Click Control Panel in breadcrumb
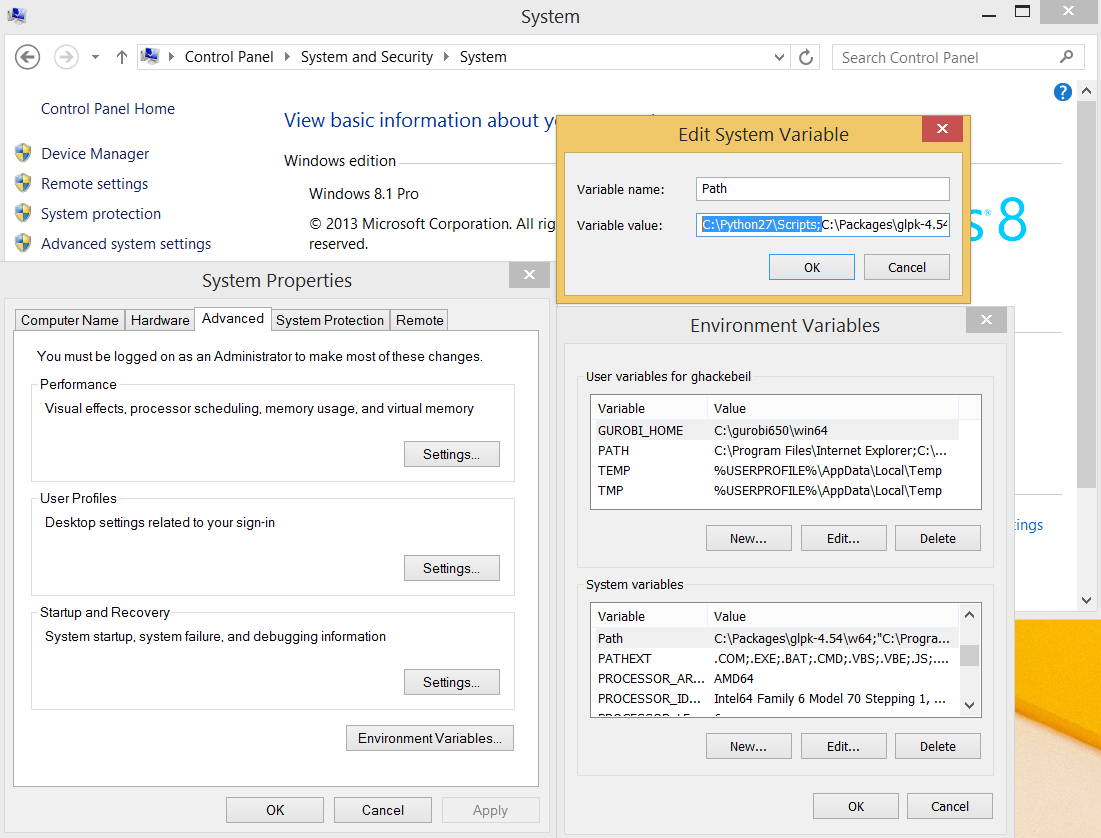Viewport: 1101px width, 838px height. pos(229,57)
